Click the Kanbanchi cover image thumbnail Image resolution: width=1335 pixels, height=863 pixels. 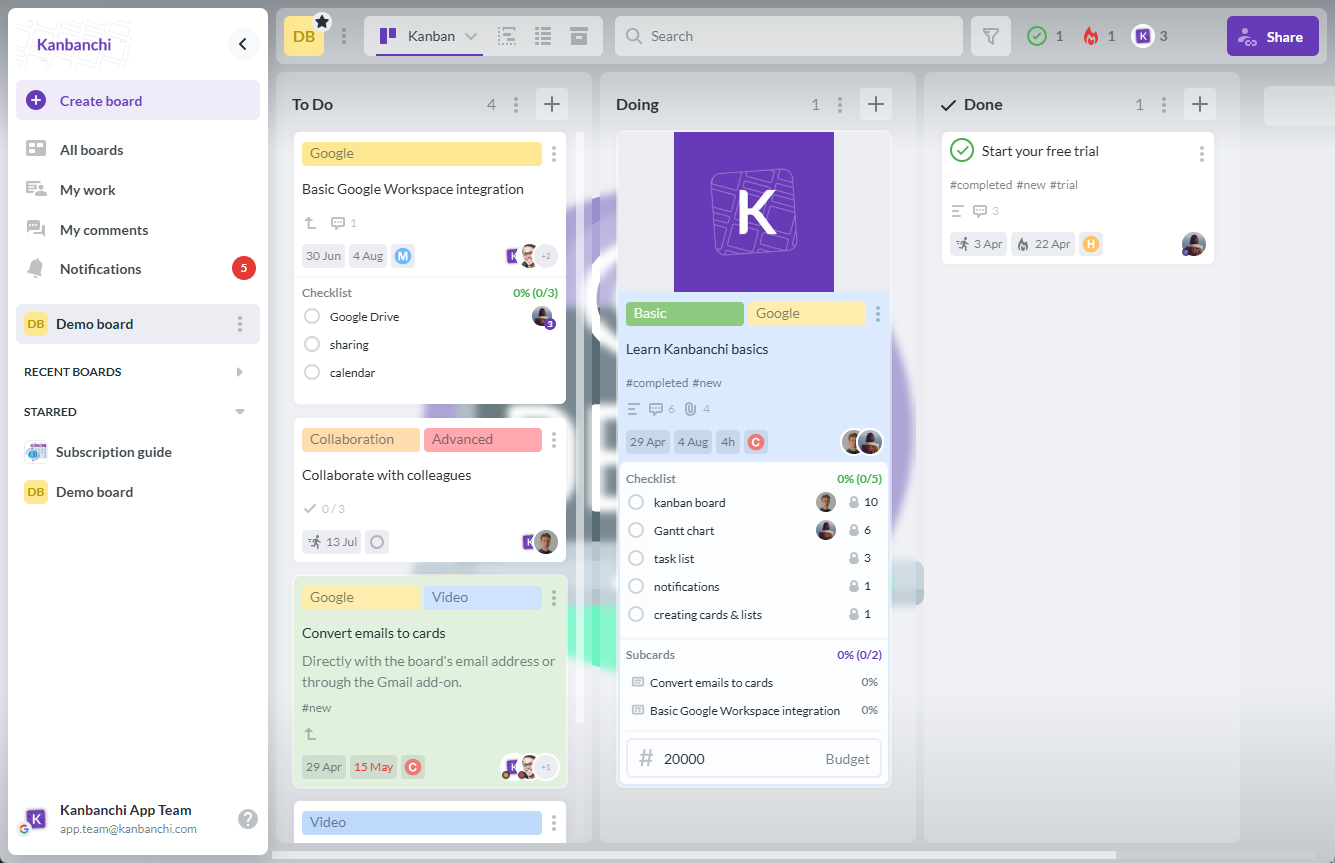click(754, 212)
